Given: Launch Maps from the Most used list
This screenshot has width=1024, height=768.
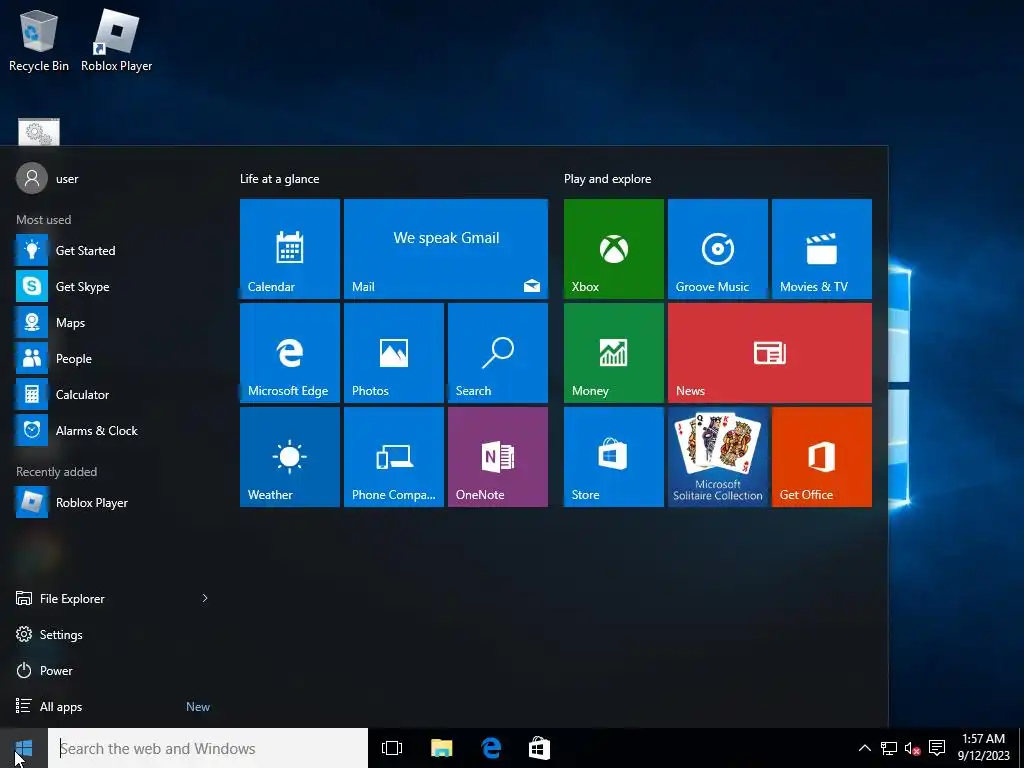Looking at the screenshot, I should (112, 322).
